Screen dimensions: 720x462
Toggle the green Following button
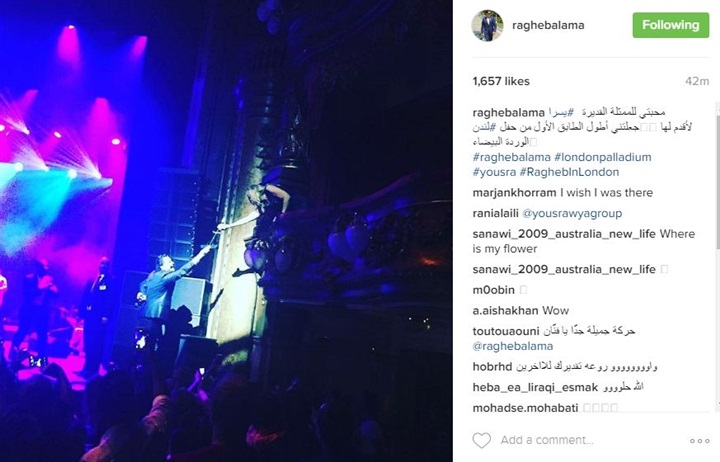point(670,25)
